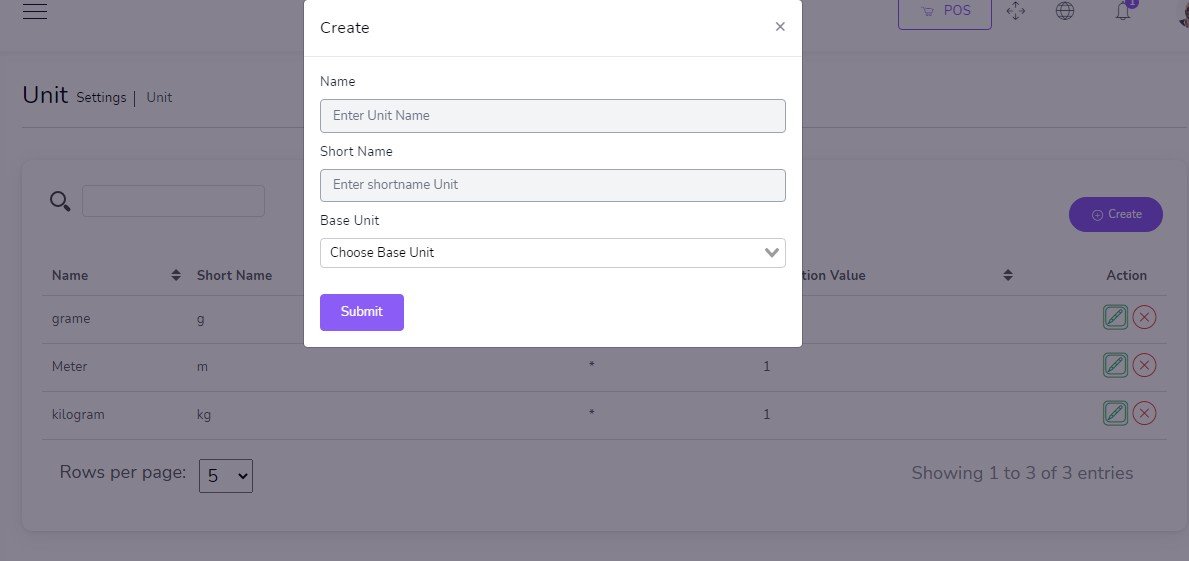This screenshot has width=1189, height=561.
Task: Delete the kilogram unit row
Action: coord(1145,413)
